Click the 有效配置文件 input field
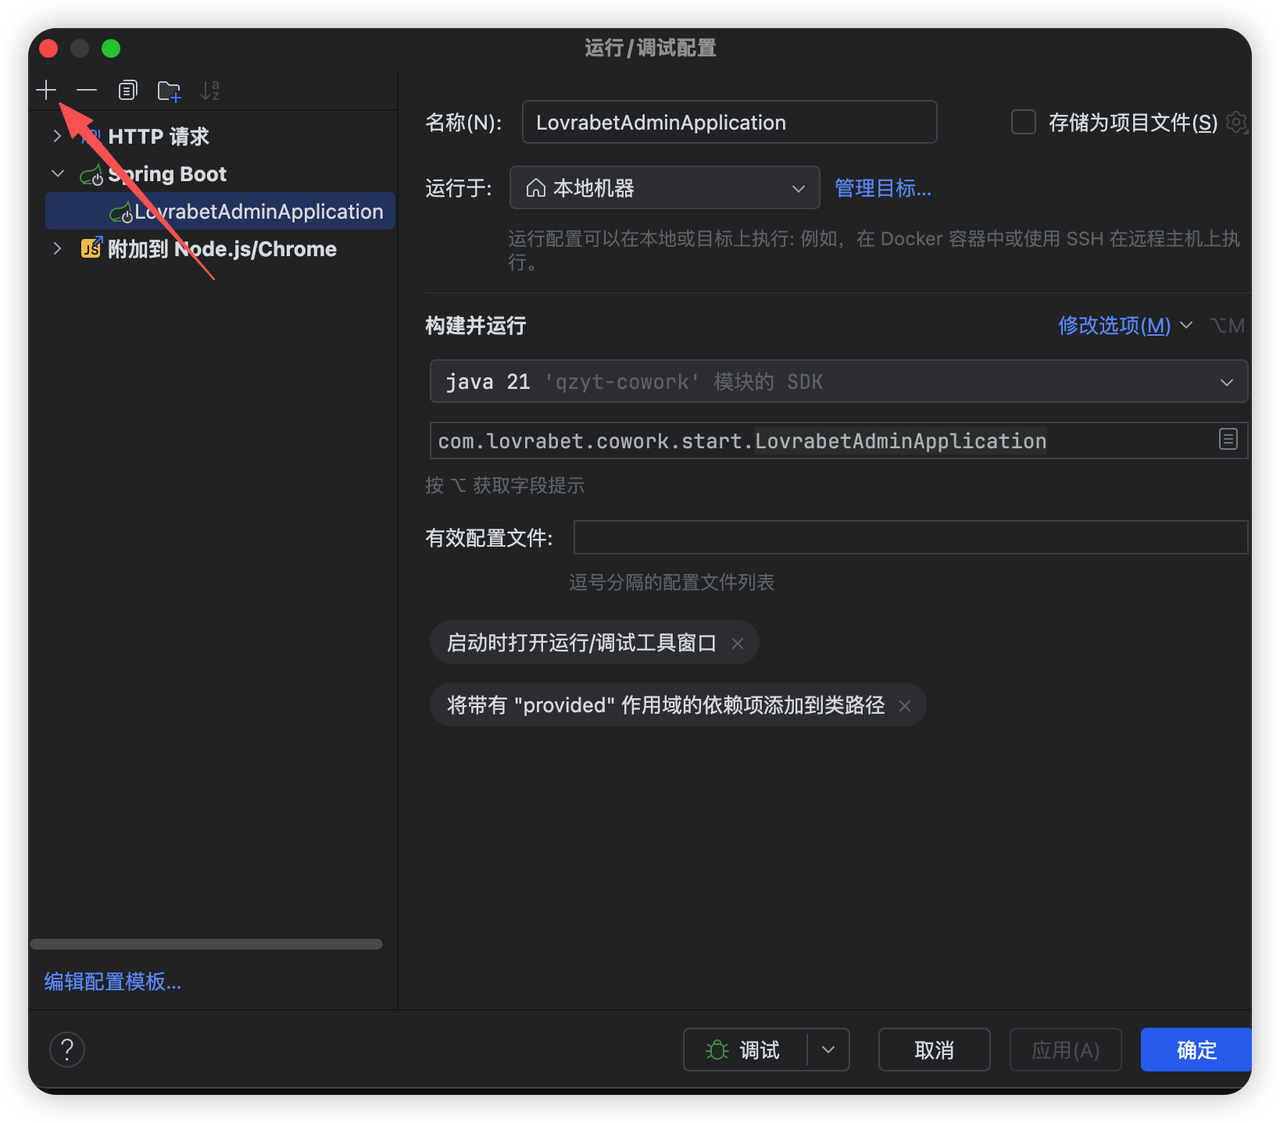1280x1123 pixels. (x=910, y=537)
